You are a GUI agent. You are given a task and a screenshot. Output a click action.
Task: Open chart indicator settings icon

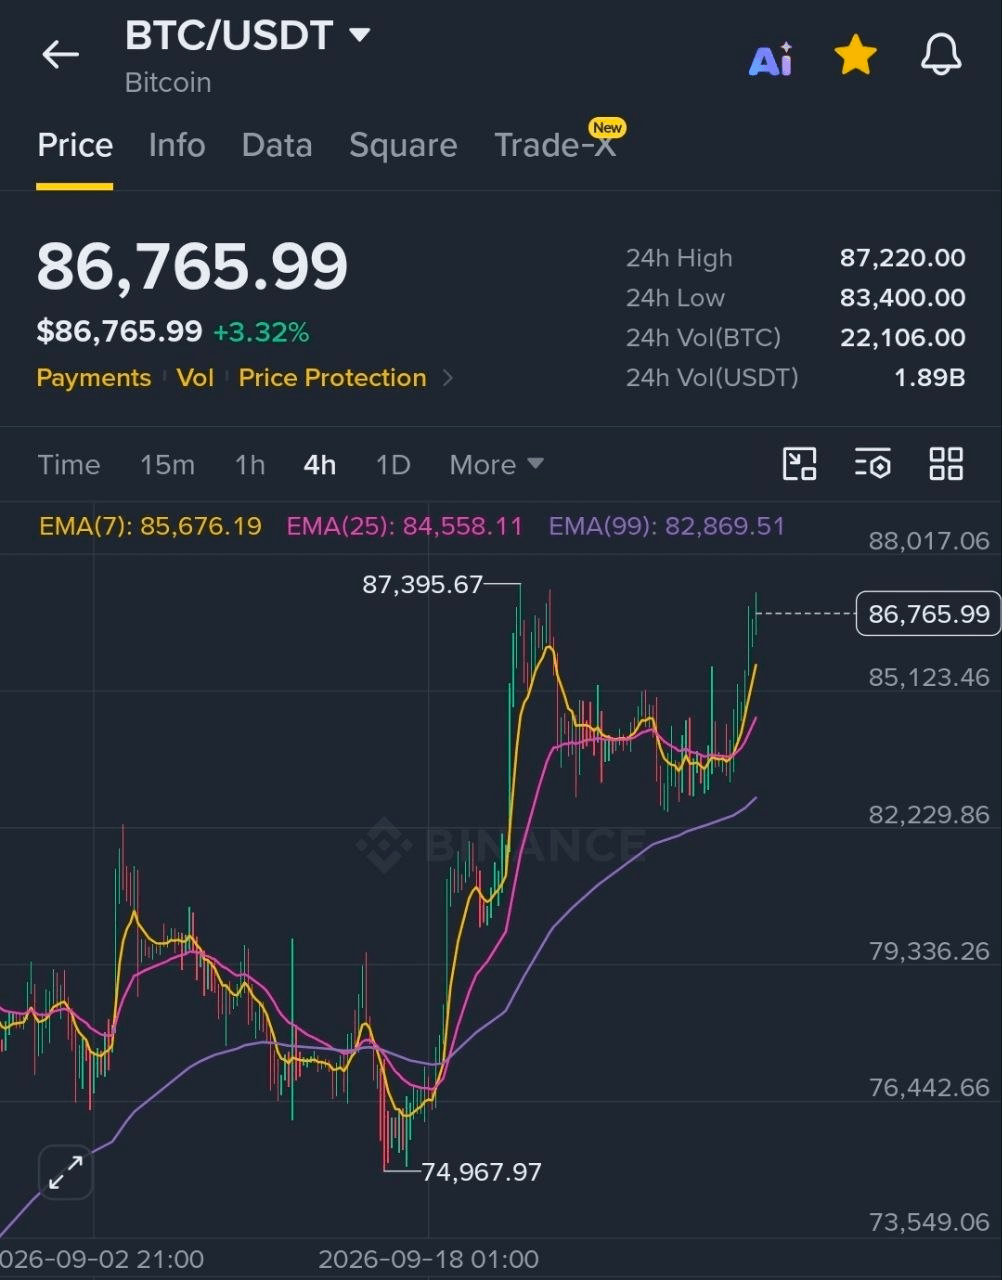[872, 464]
